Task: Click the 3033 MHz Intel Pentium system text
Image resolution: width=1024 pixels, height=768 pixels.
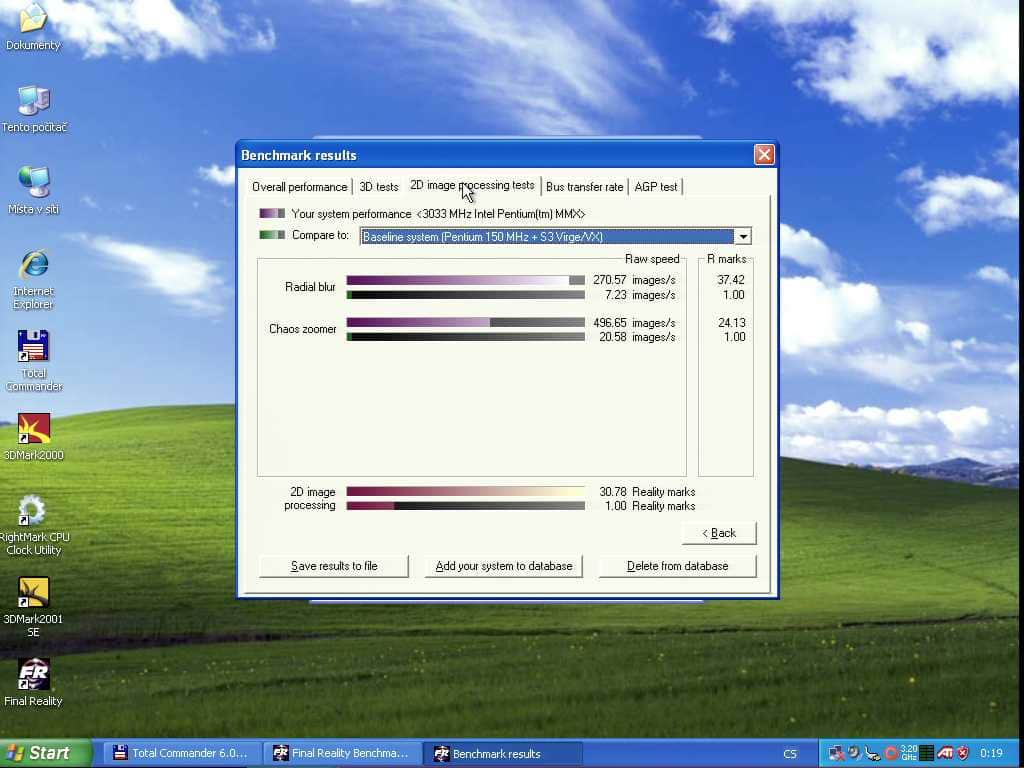Action: pos(500,214)
